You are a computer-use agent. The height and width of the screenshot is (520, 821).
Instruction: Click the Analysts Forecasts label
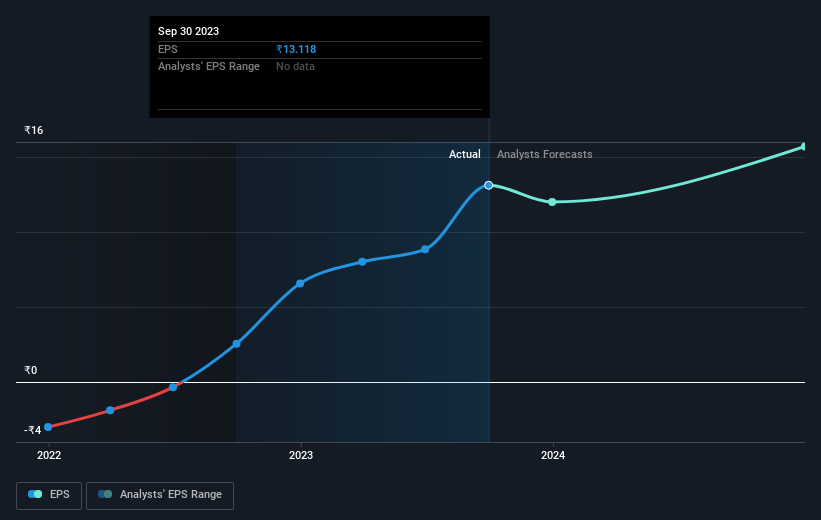[545, 154]
